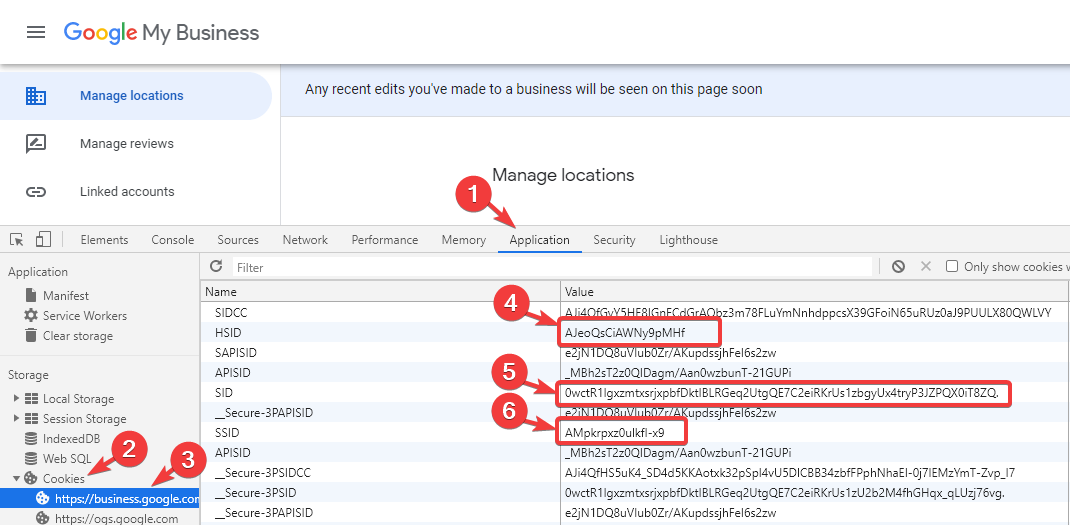Image resolution: width=1070 pixels, height=525 pixels.
Task: Switch to the Network tab
Action: [305, 240]
